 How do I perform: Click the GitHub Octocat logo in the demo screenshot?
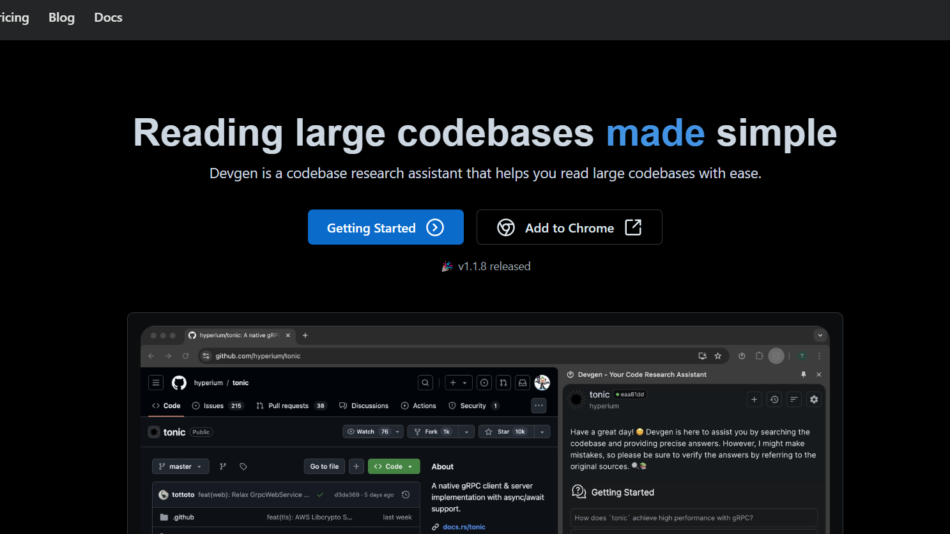179,382
